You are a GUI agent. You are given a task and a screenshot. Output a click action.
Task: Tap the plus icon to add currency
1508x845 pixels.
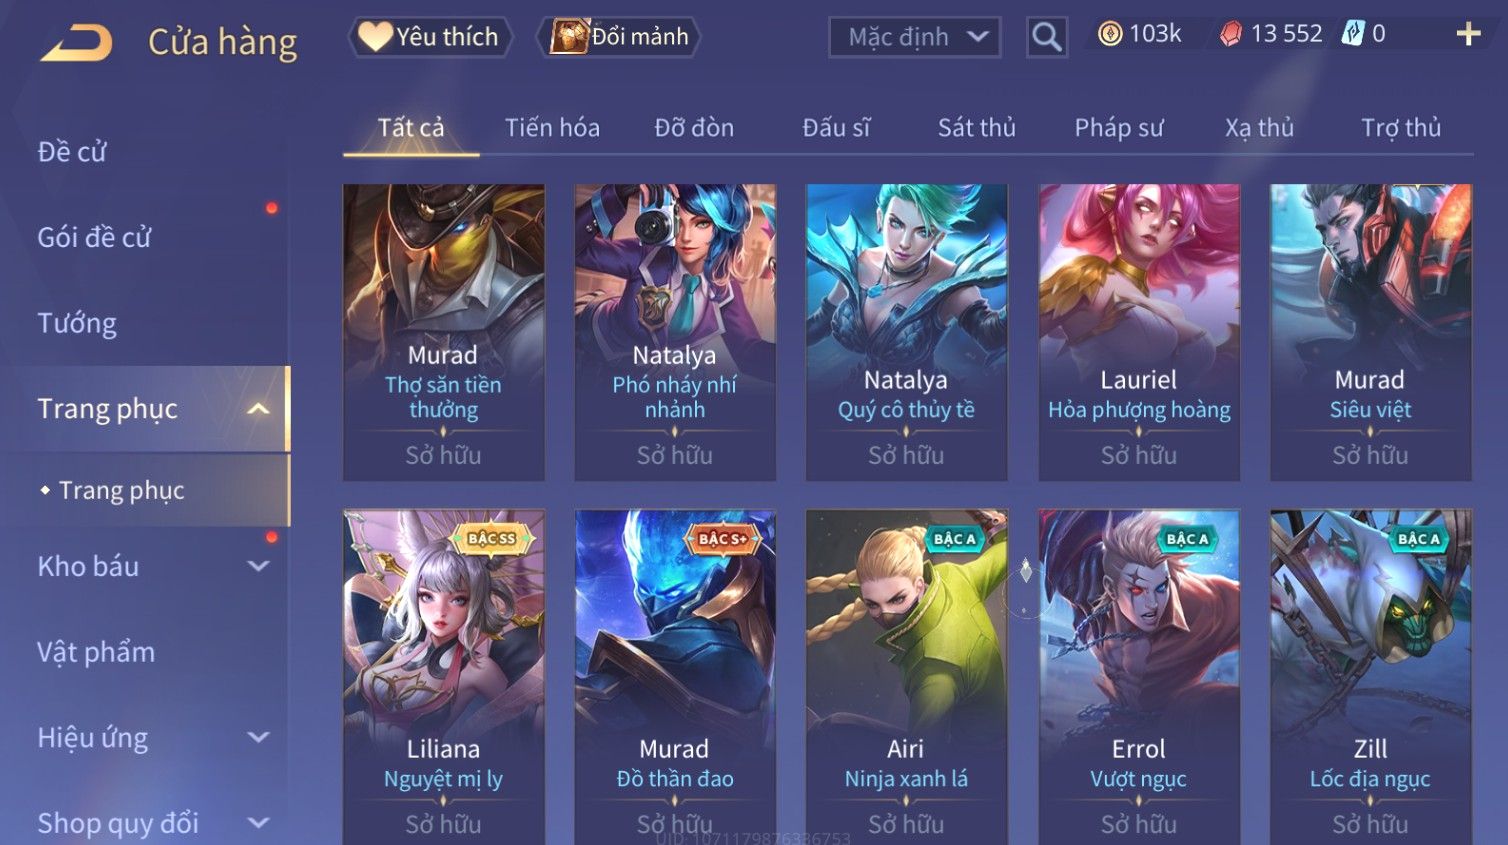click(x=1468, y=34)
